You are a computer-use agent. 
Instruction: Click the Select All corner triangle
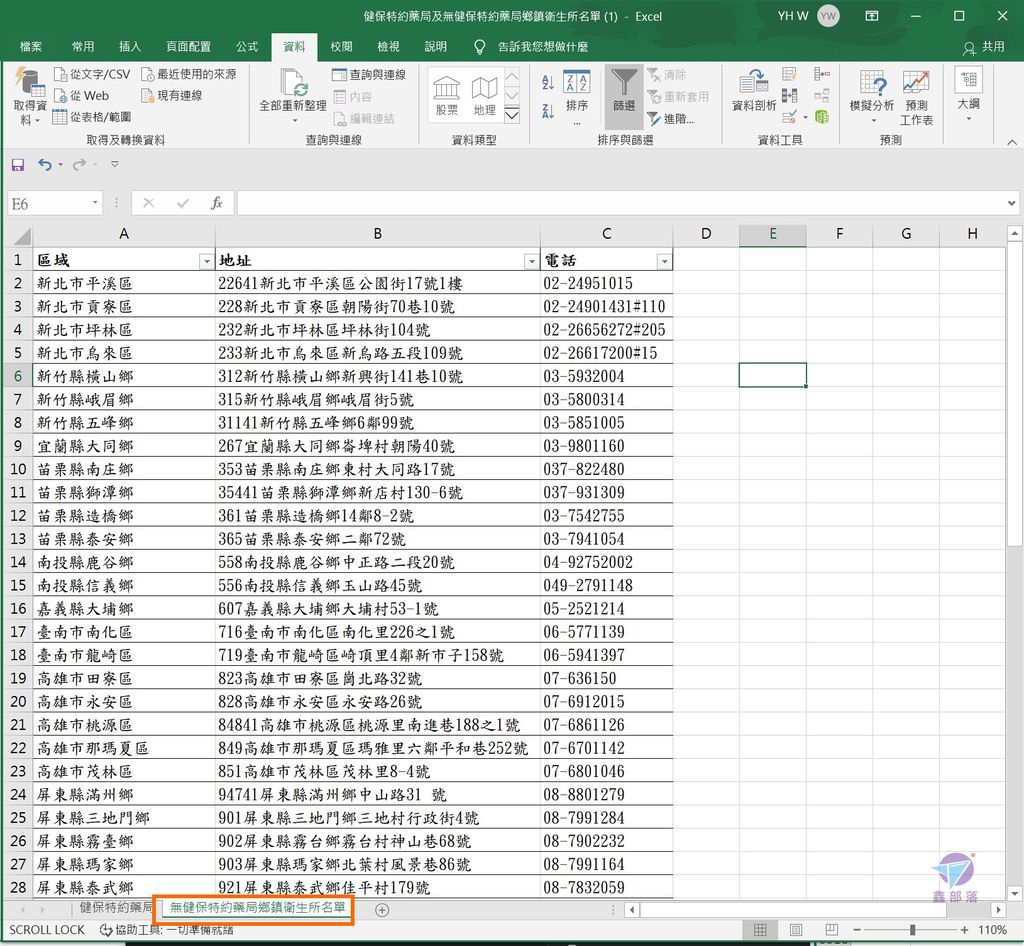pos(20,234)
